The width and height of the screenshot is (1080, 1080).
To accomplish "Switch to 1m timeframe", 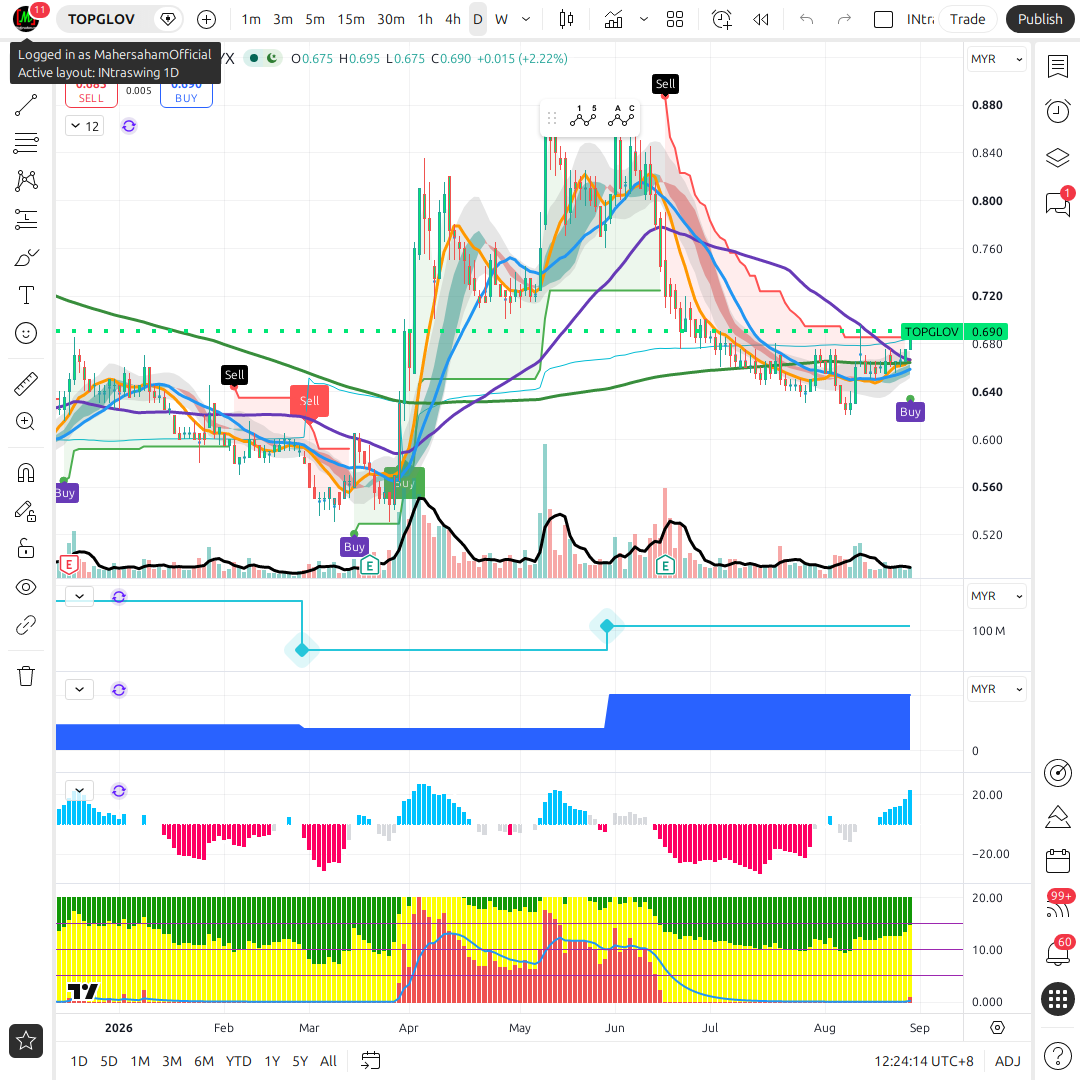I will 251,19.
